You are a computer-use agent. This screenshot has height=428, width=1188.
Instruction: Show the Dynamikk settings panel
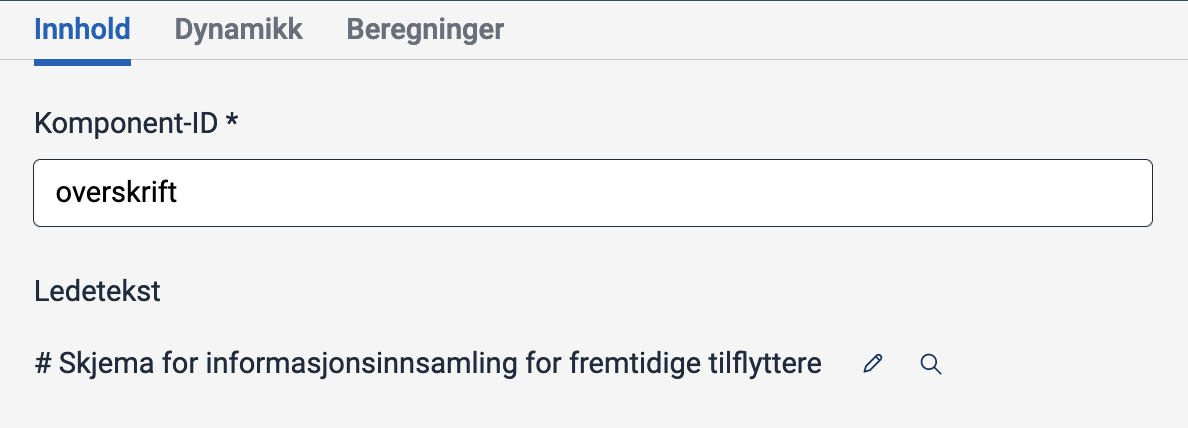point(238,29)
